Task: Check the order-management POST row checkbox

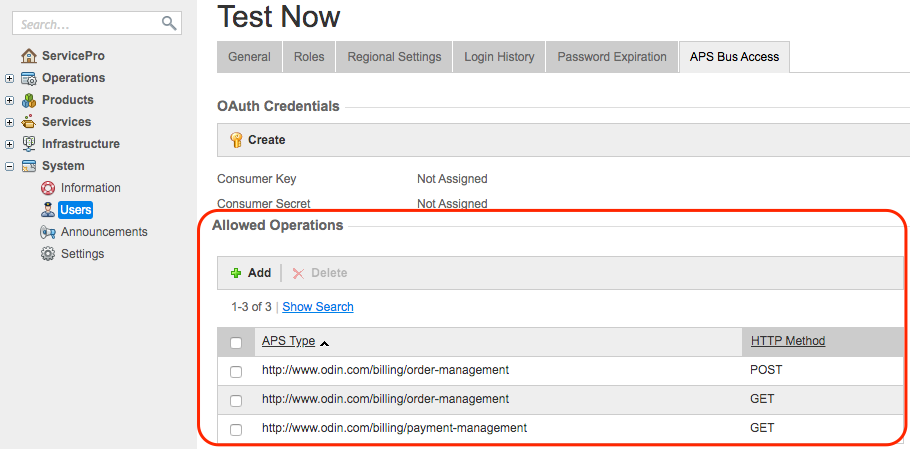Action: point(236,371)
